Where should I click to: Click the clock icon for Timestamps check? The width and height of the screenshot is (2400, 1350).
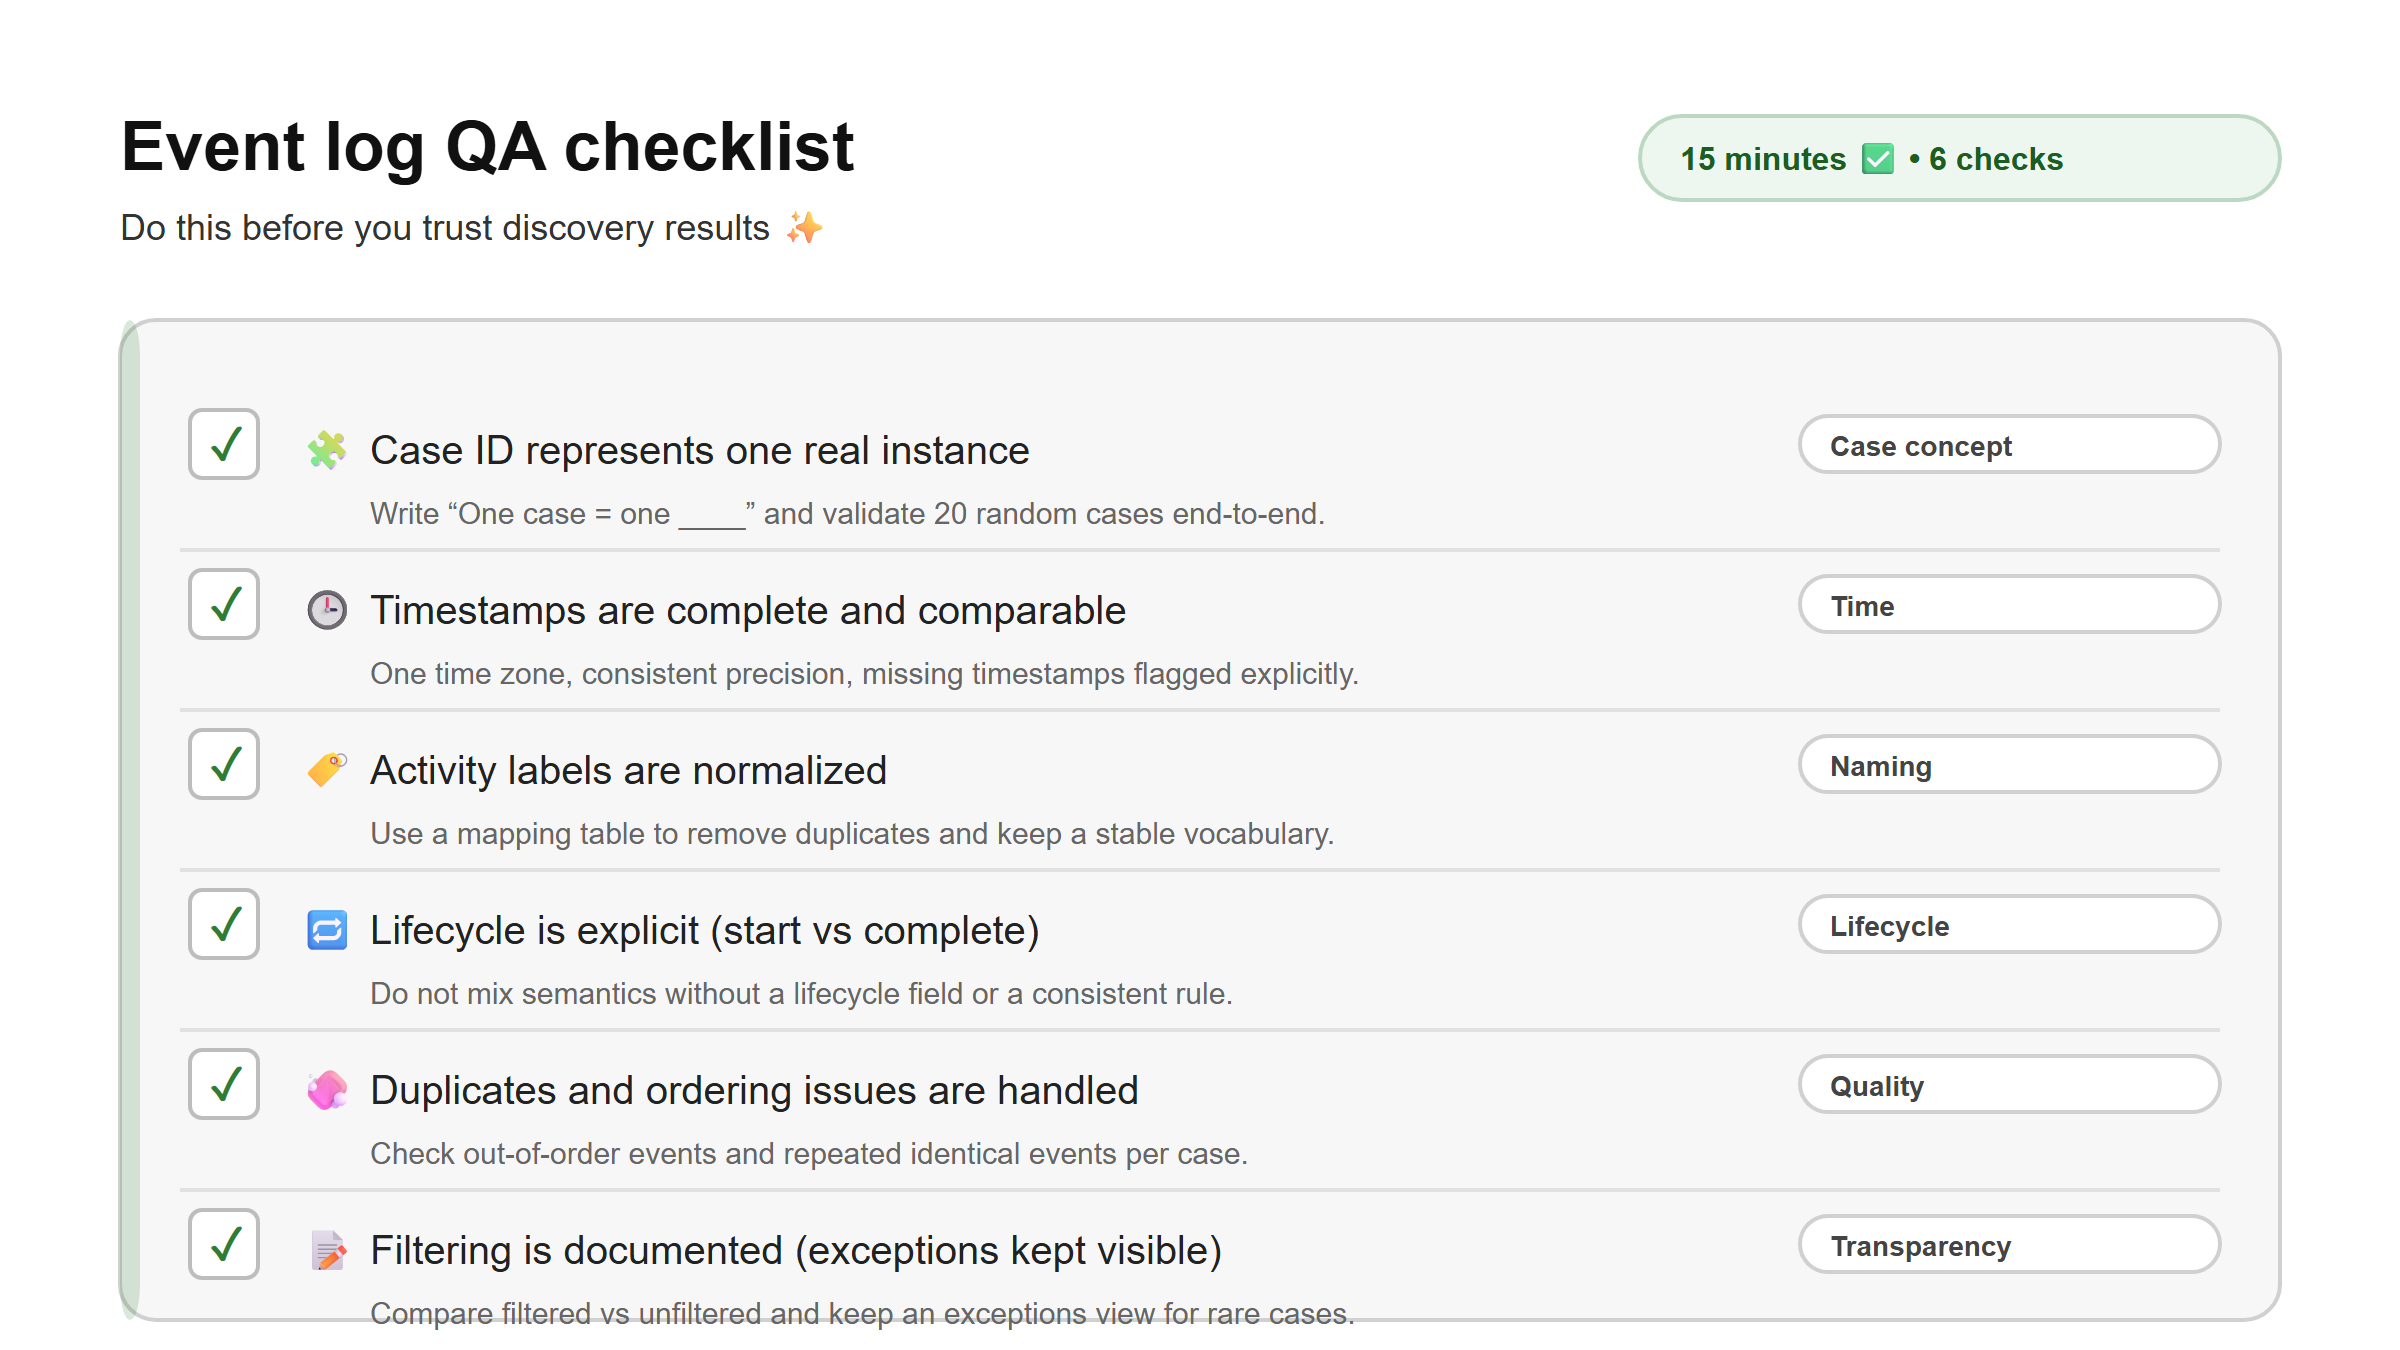click(326, 610)
